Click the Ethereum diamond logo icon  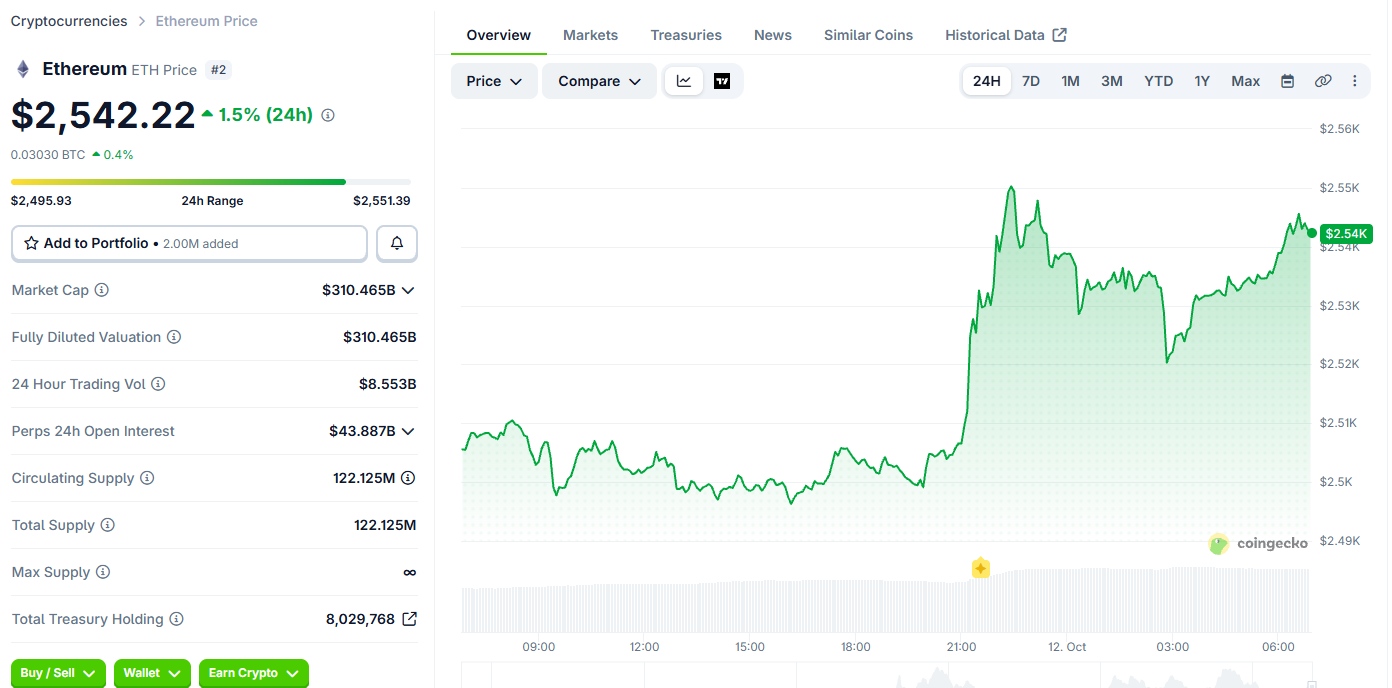tap(22, 69)
